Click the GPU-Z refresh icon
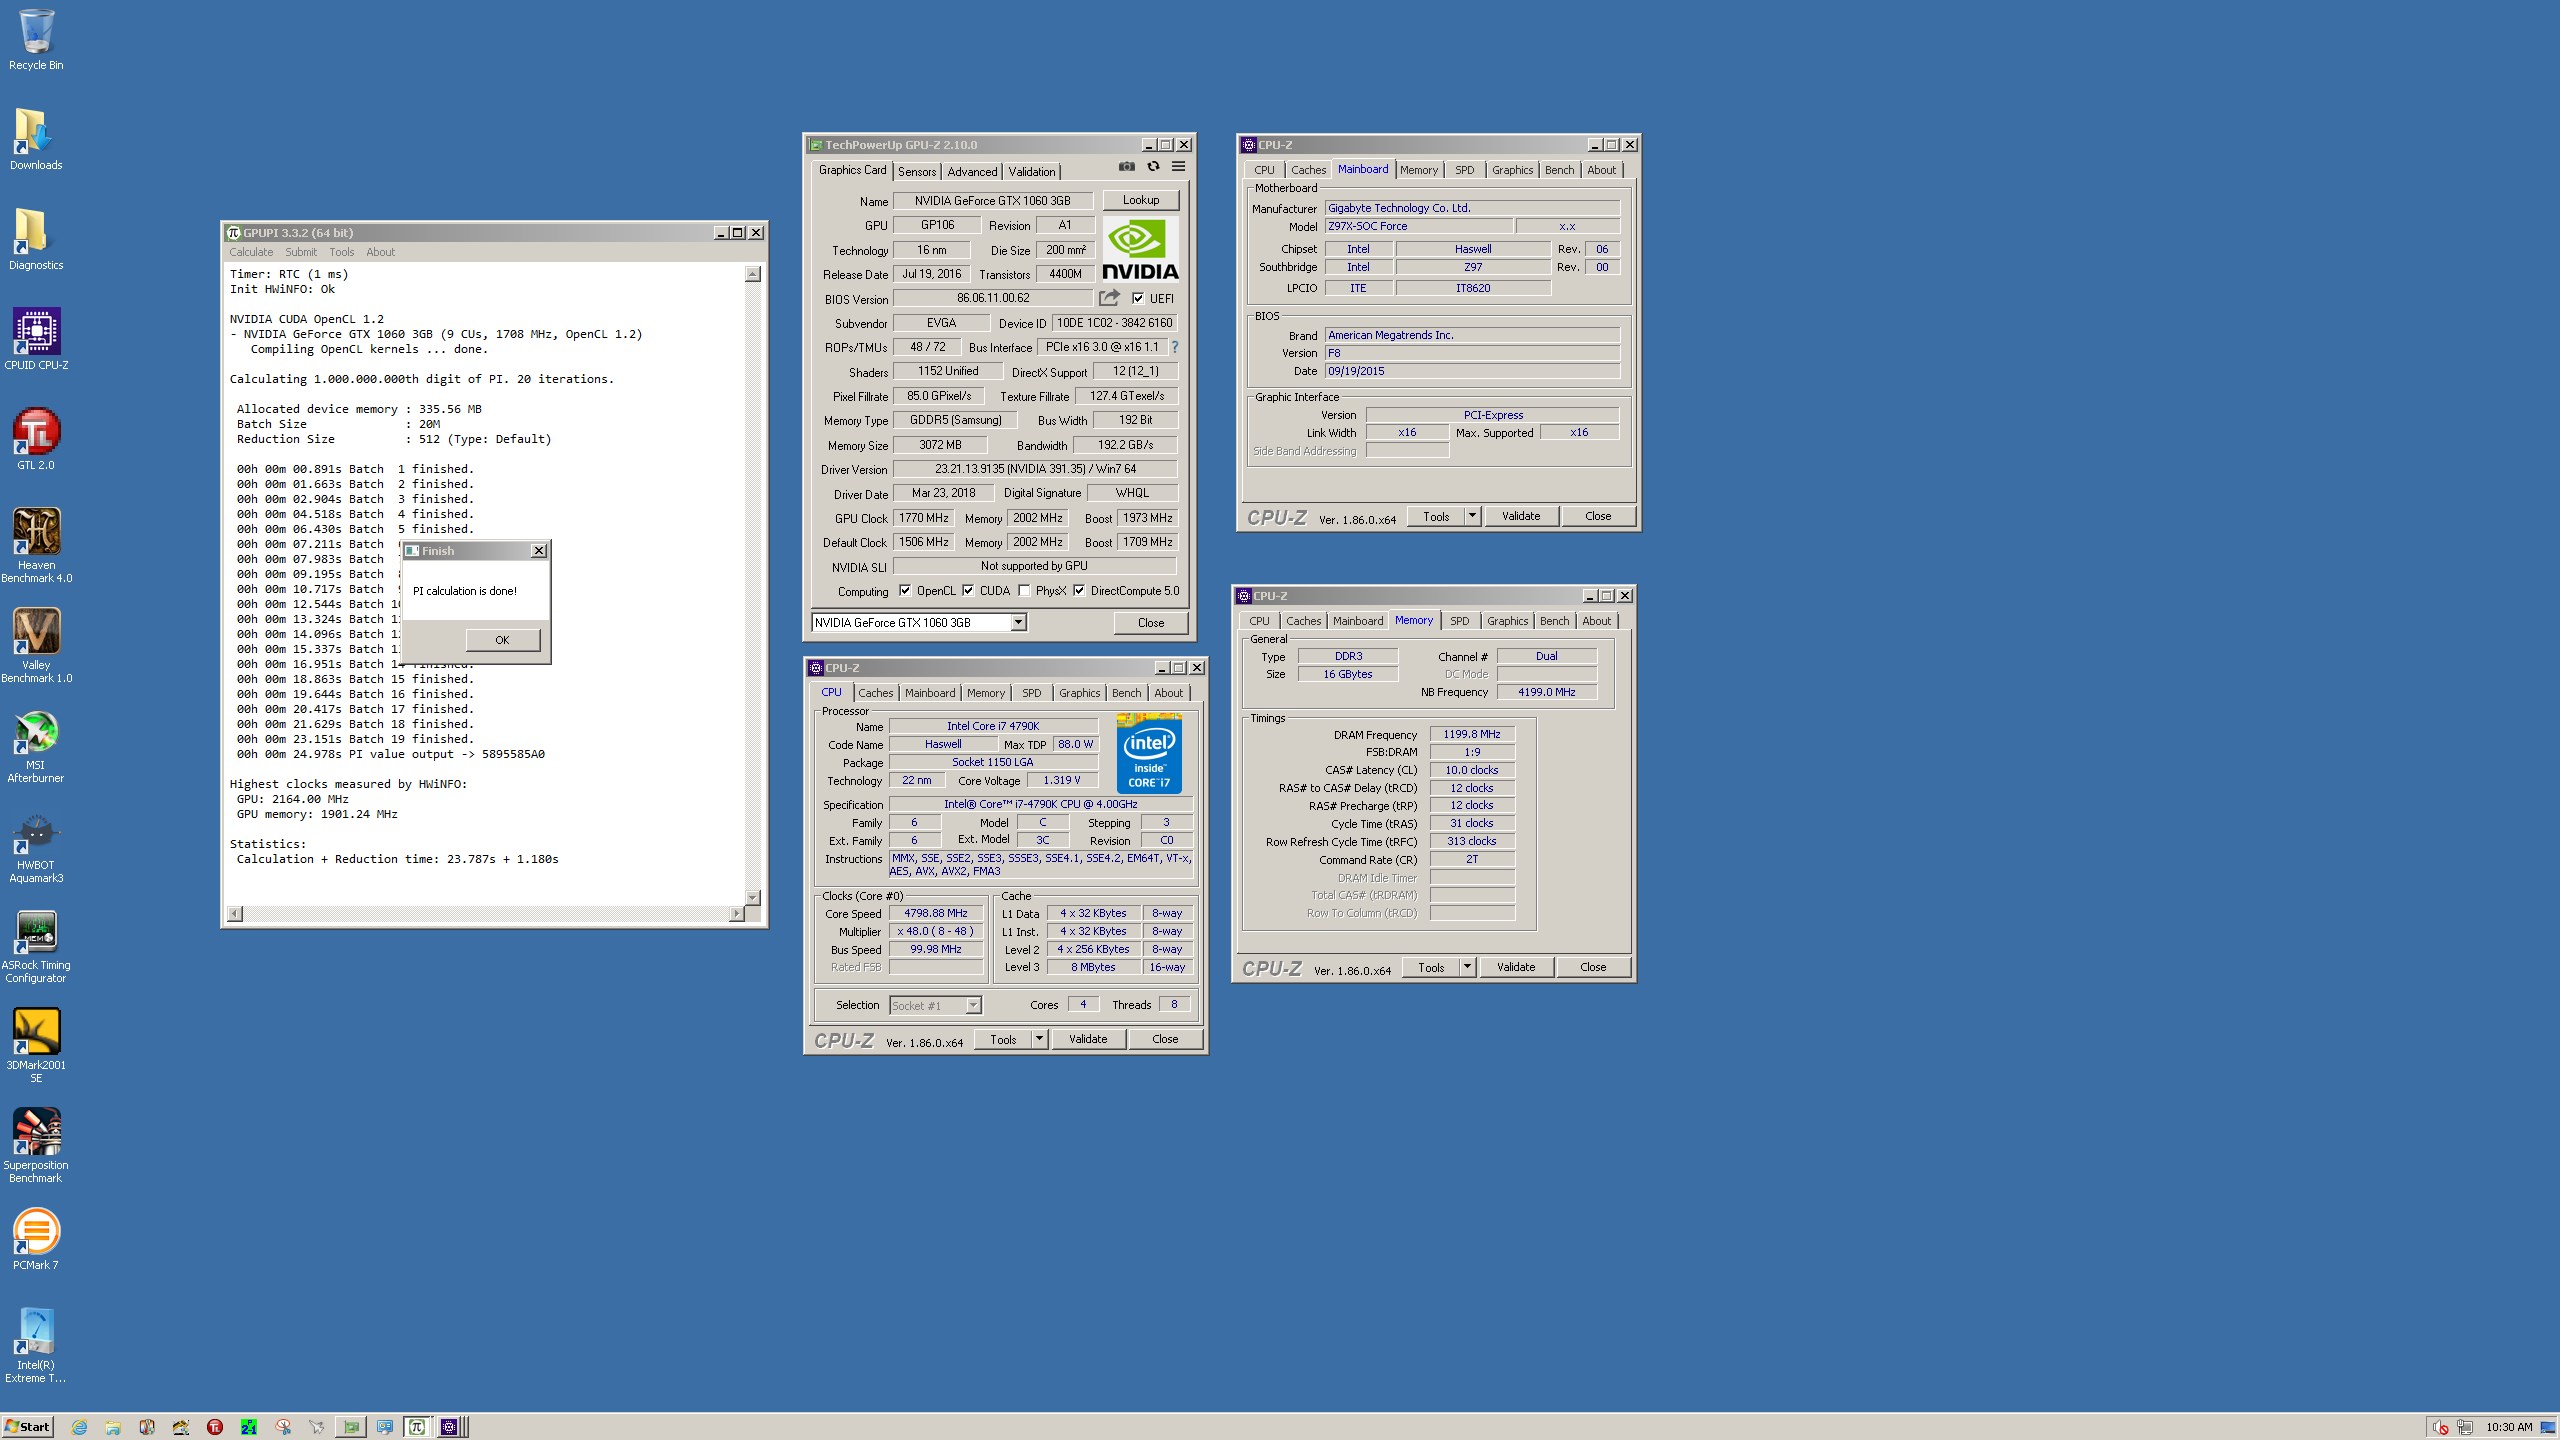 point(1153,167)
